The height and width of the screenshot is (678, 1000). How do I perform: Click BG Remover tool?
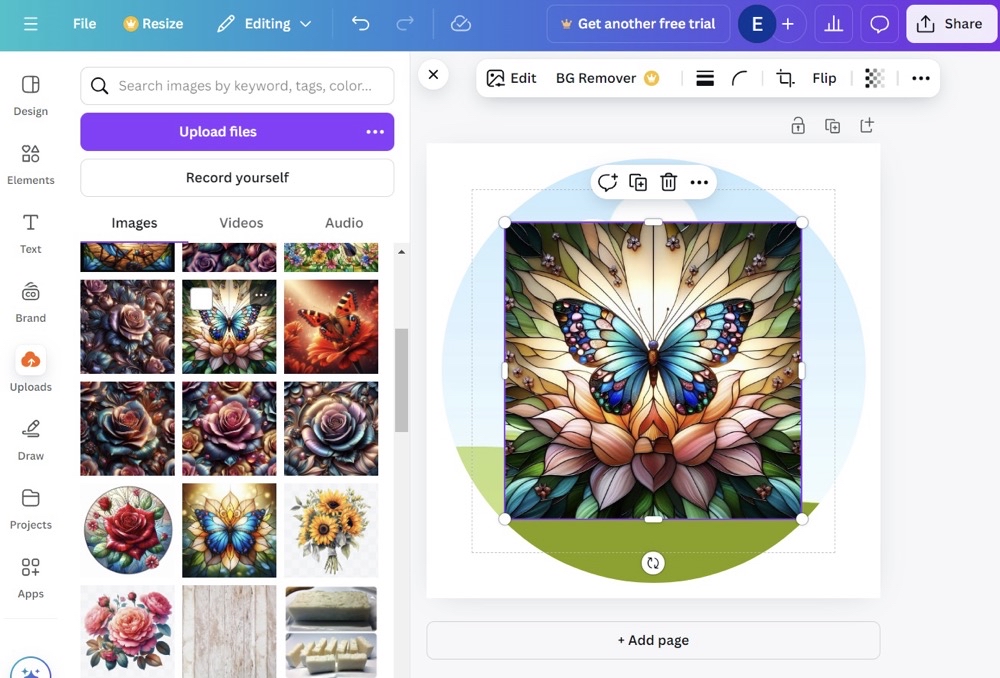tap(607, 78)
